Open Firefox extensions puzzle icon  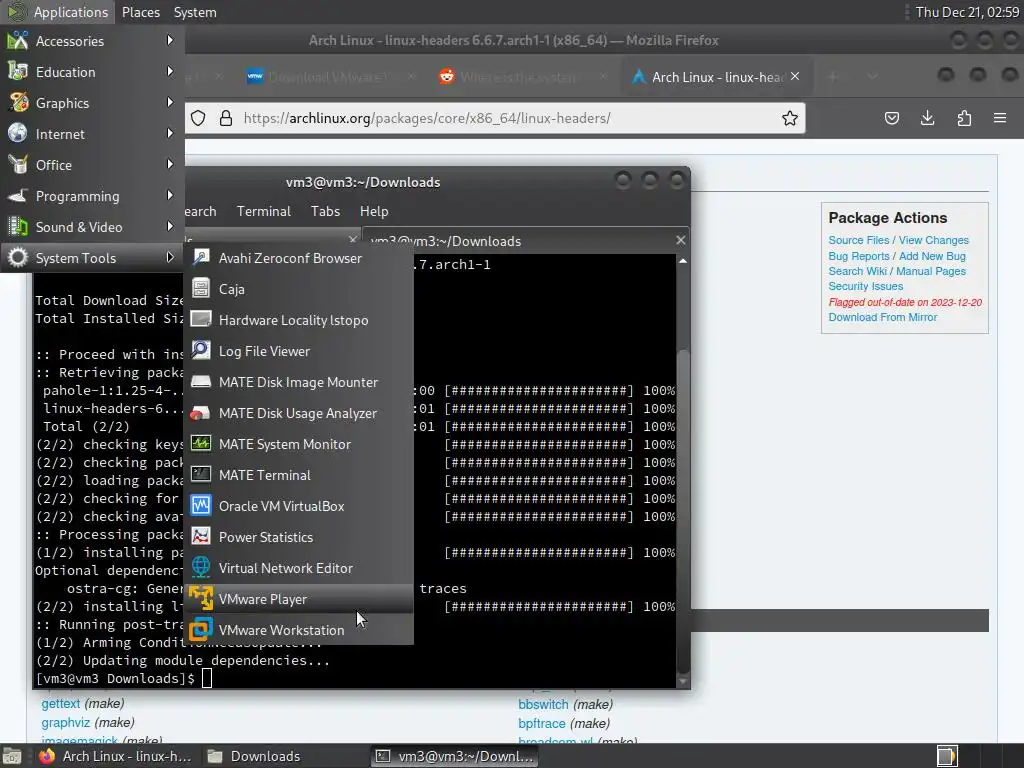coord(964,118)
